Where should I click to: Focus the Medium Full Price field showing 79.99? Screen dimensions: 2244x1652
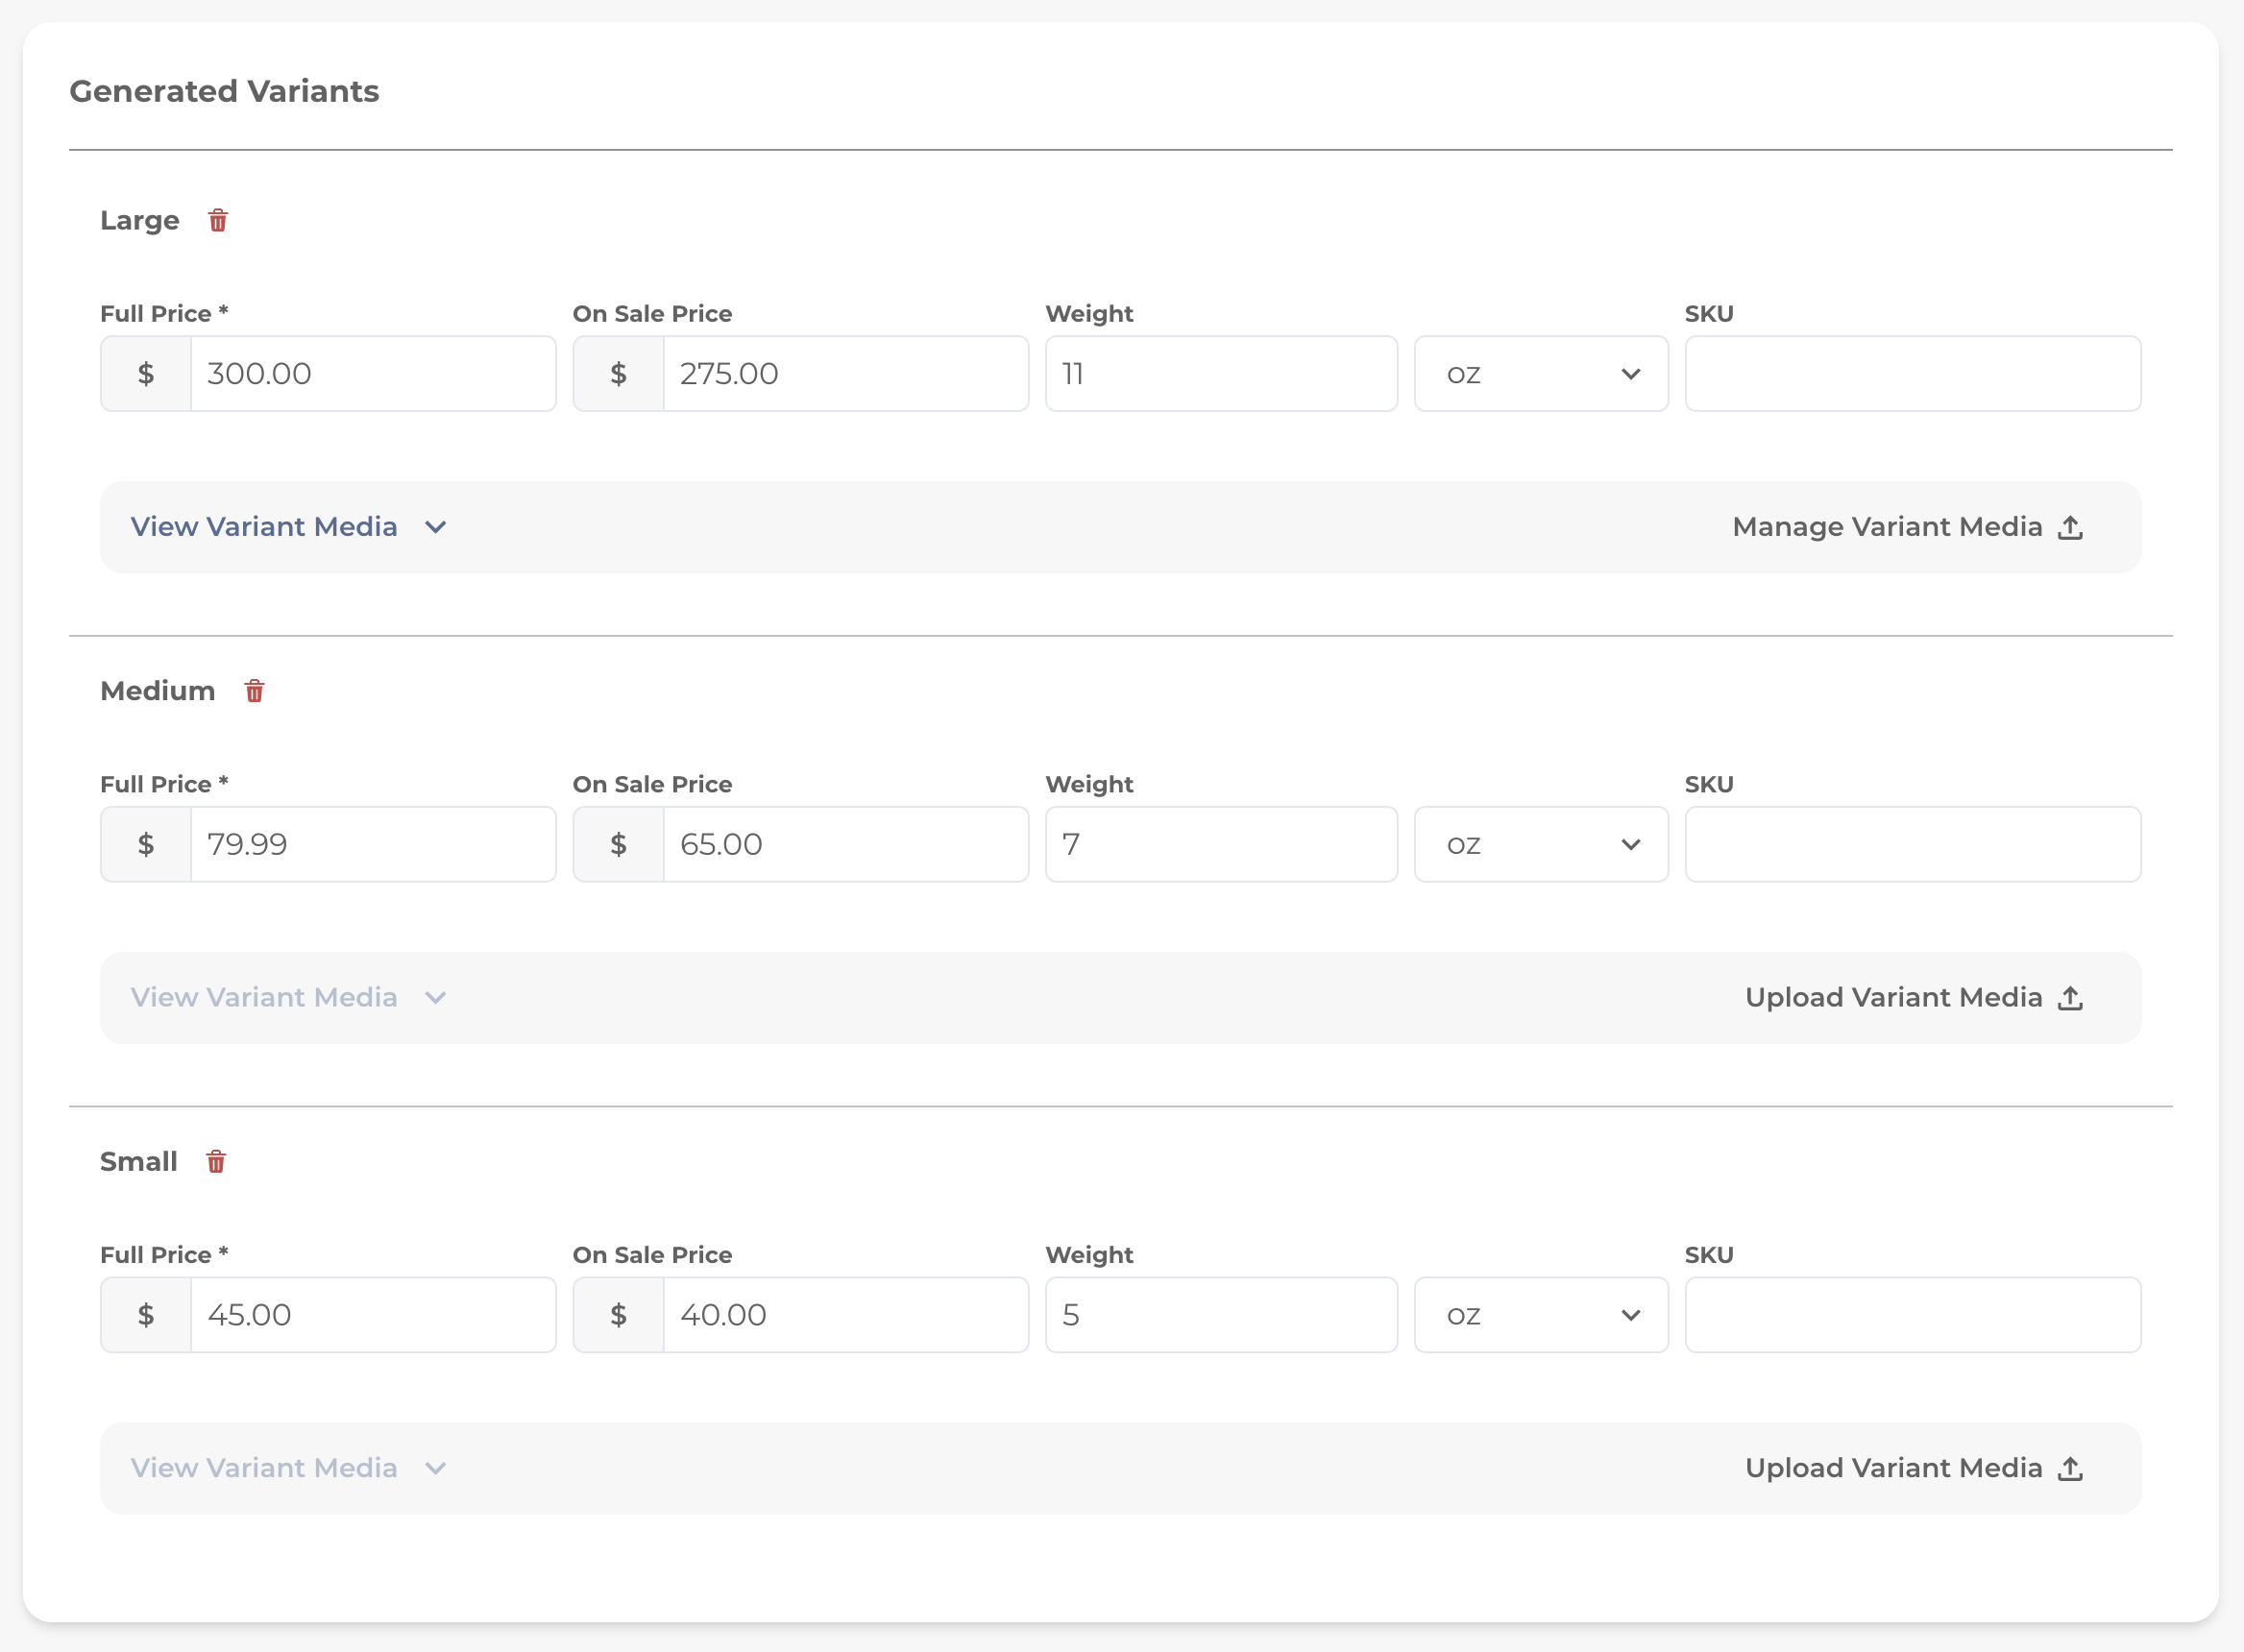tap(373, 844)
